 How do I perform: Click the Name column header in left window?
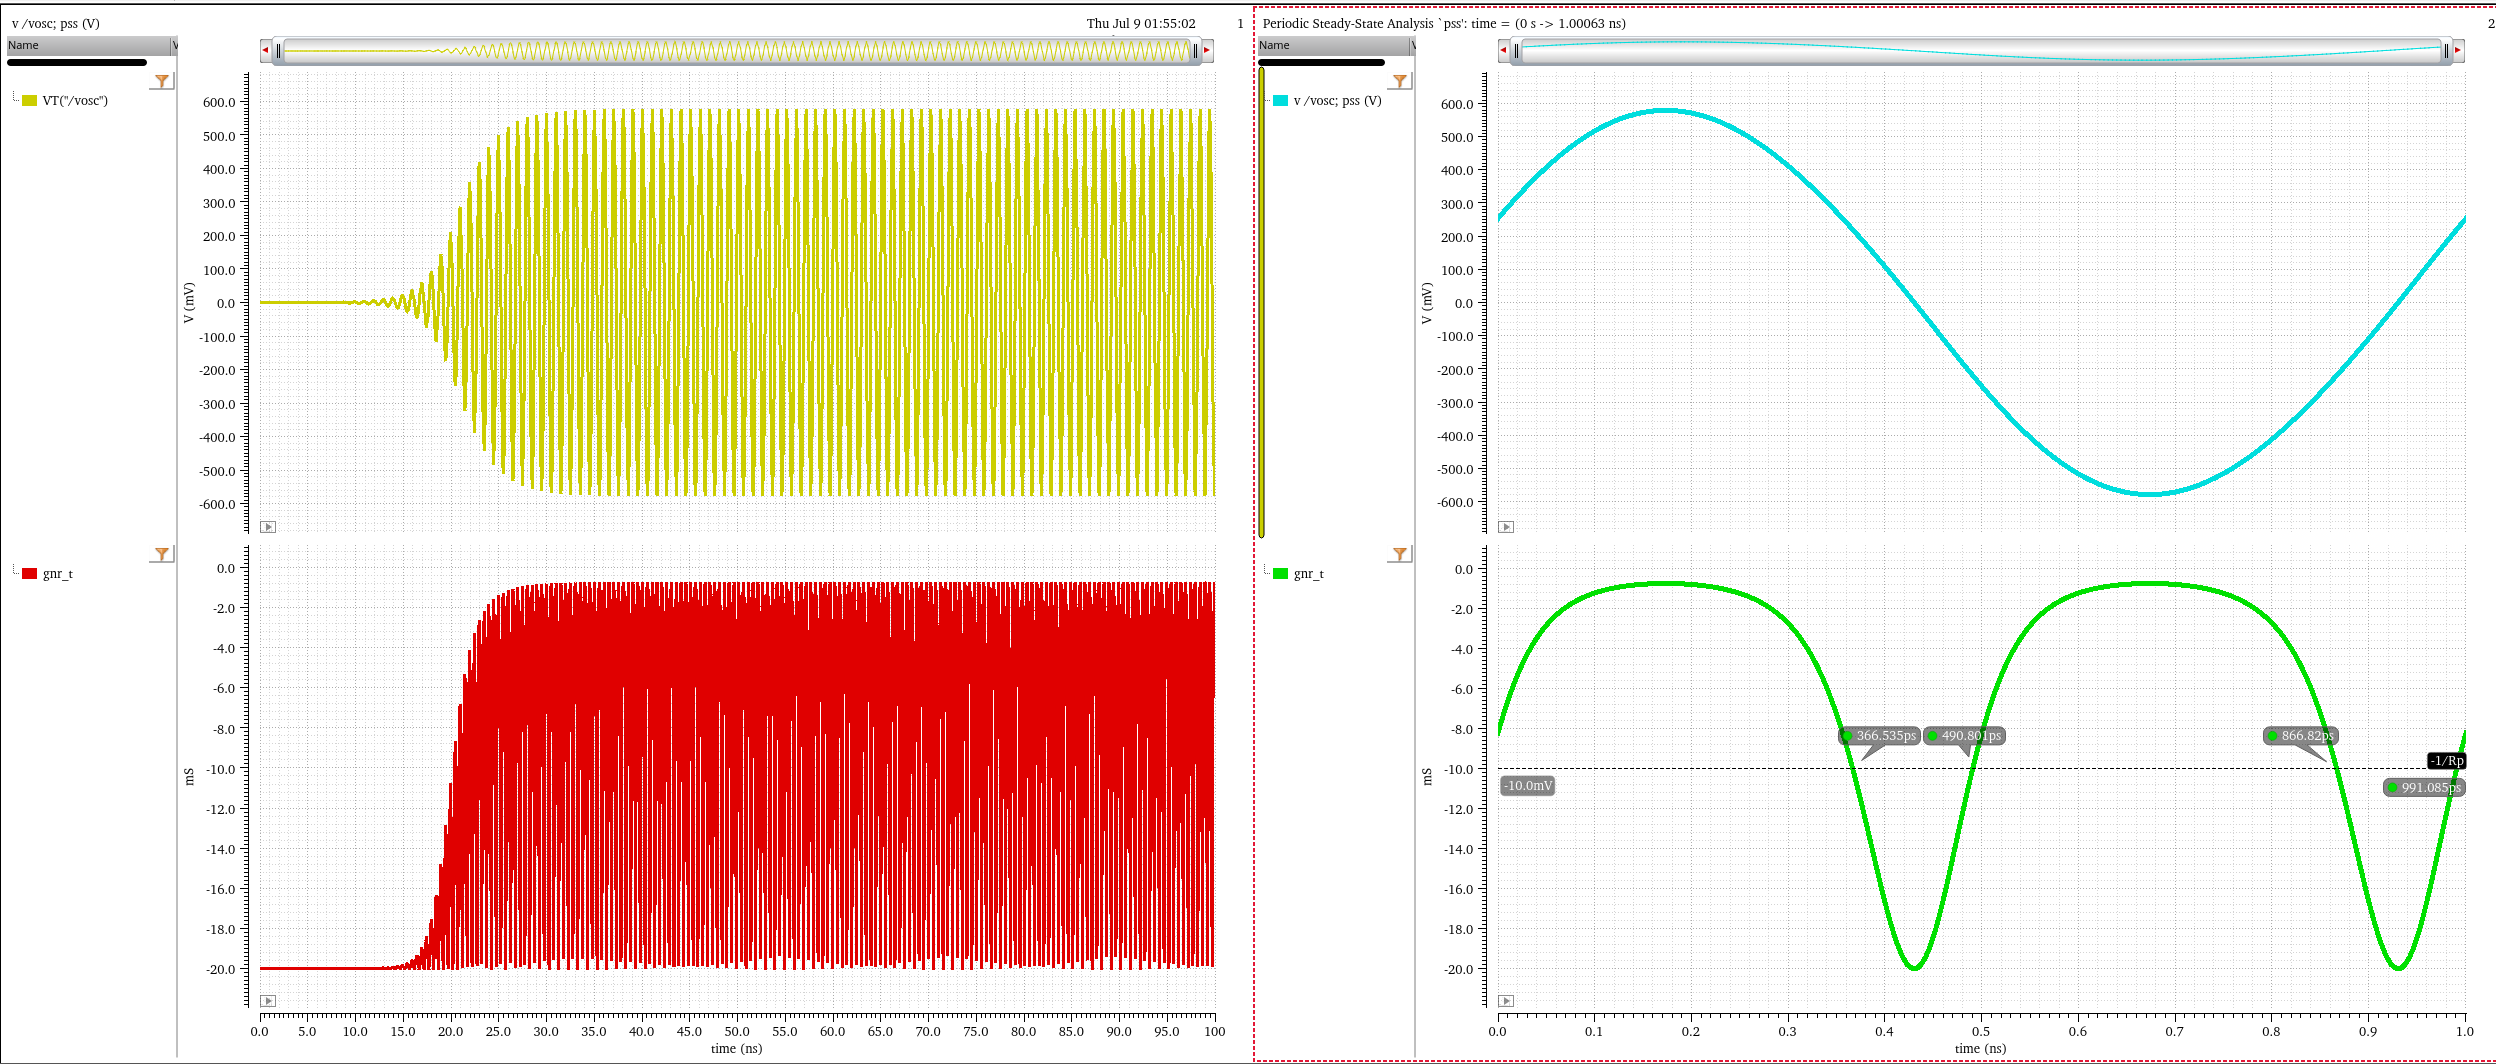click(88, 45)
